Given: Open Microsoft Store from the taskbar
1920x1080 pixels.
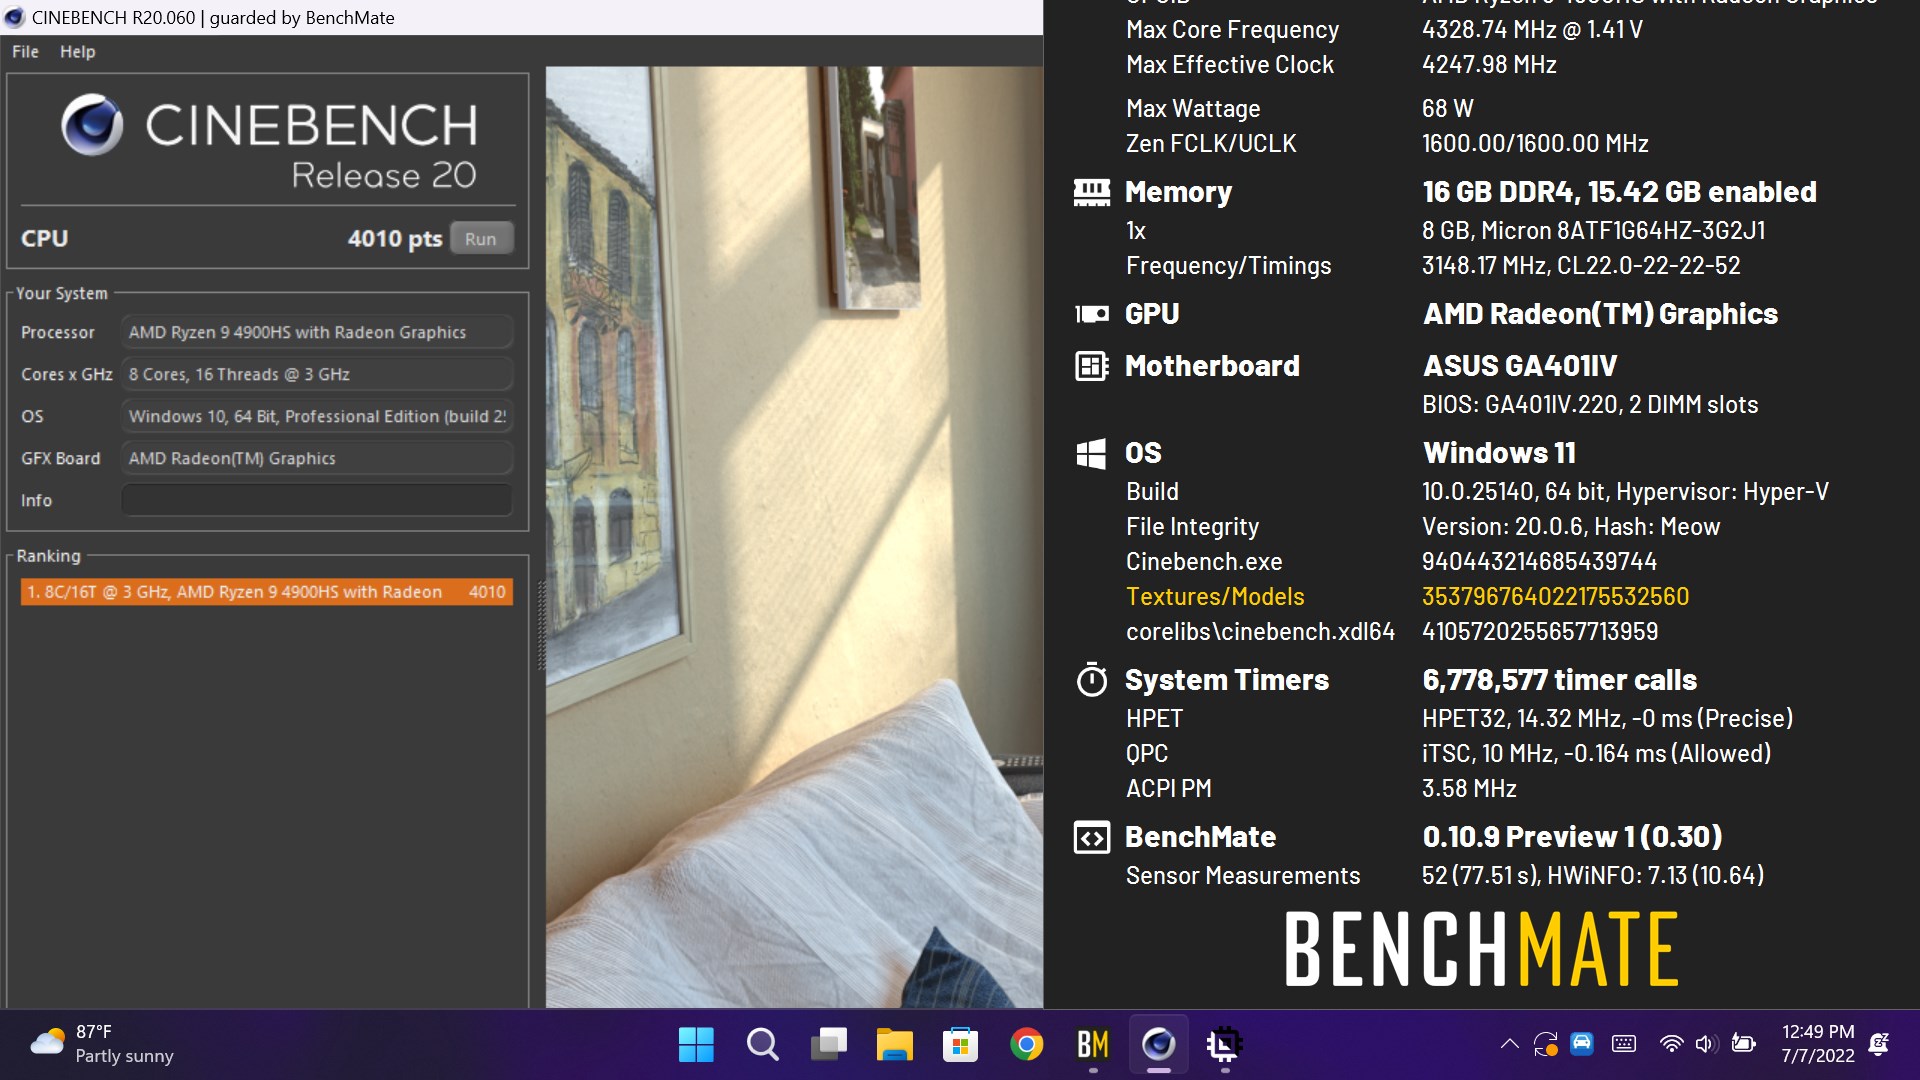Looking at the screenshot, I should pyautogui.click(x=960, y=1045).
